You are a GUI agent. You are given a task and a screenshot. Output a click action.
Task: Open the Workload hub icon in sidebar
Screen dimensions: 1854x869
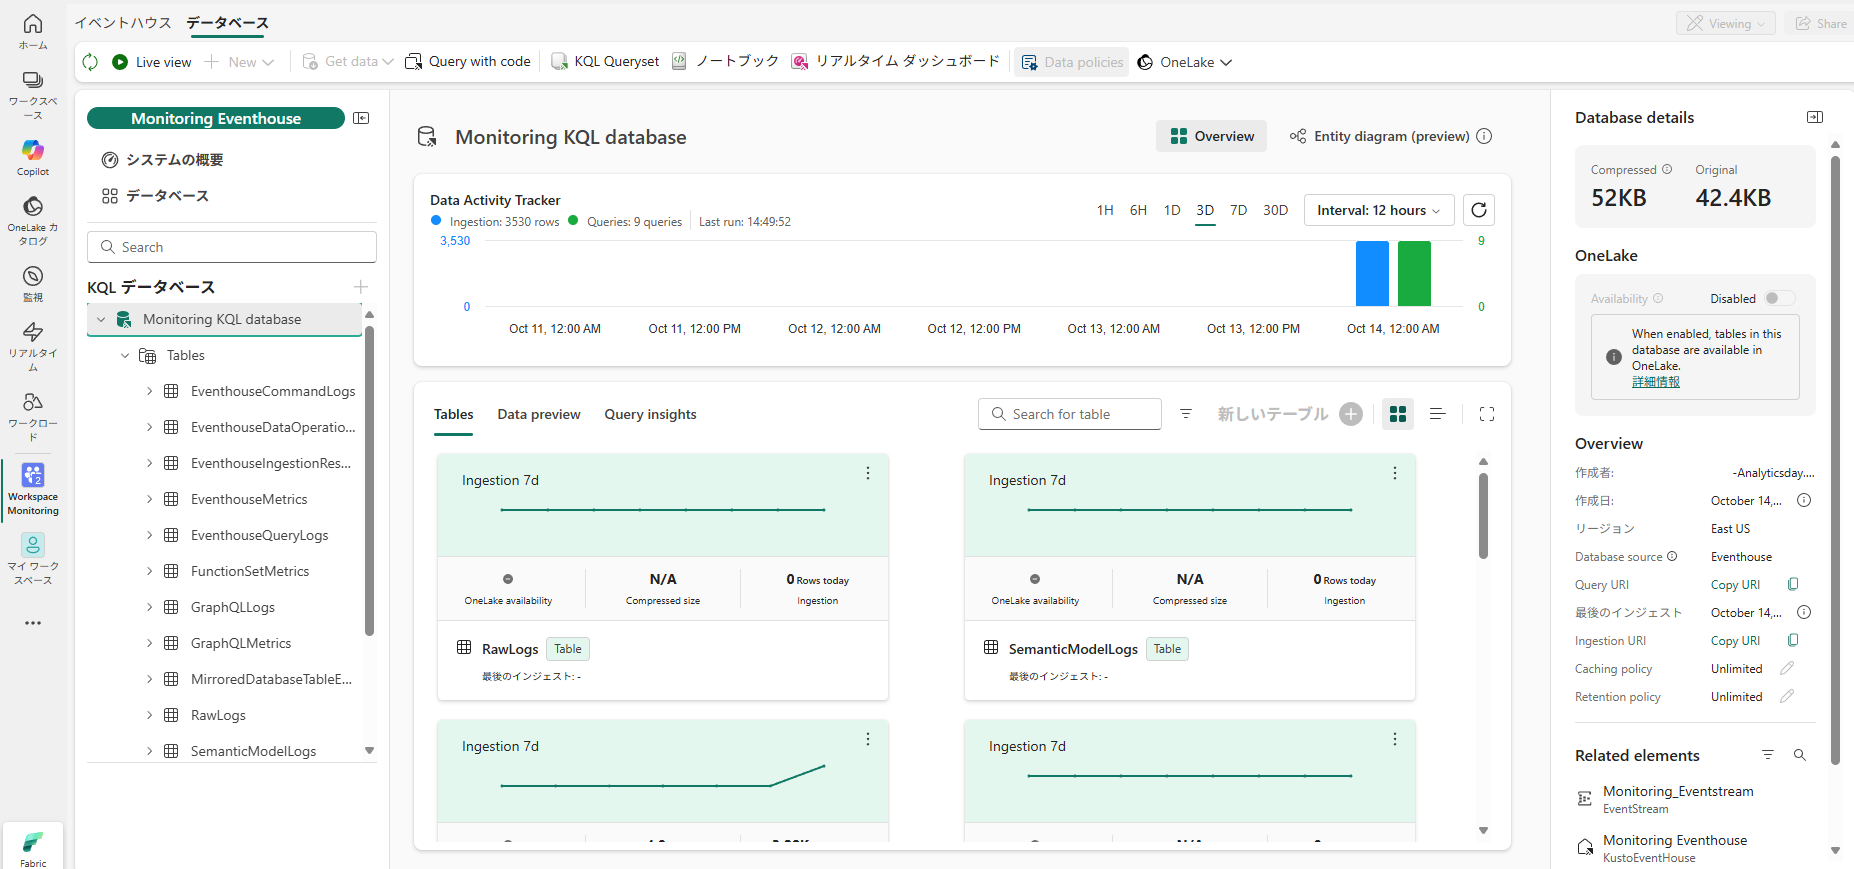click(x=33, y=416)
